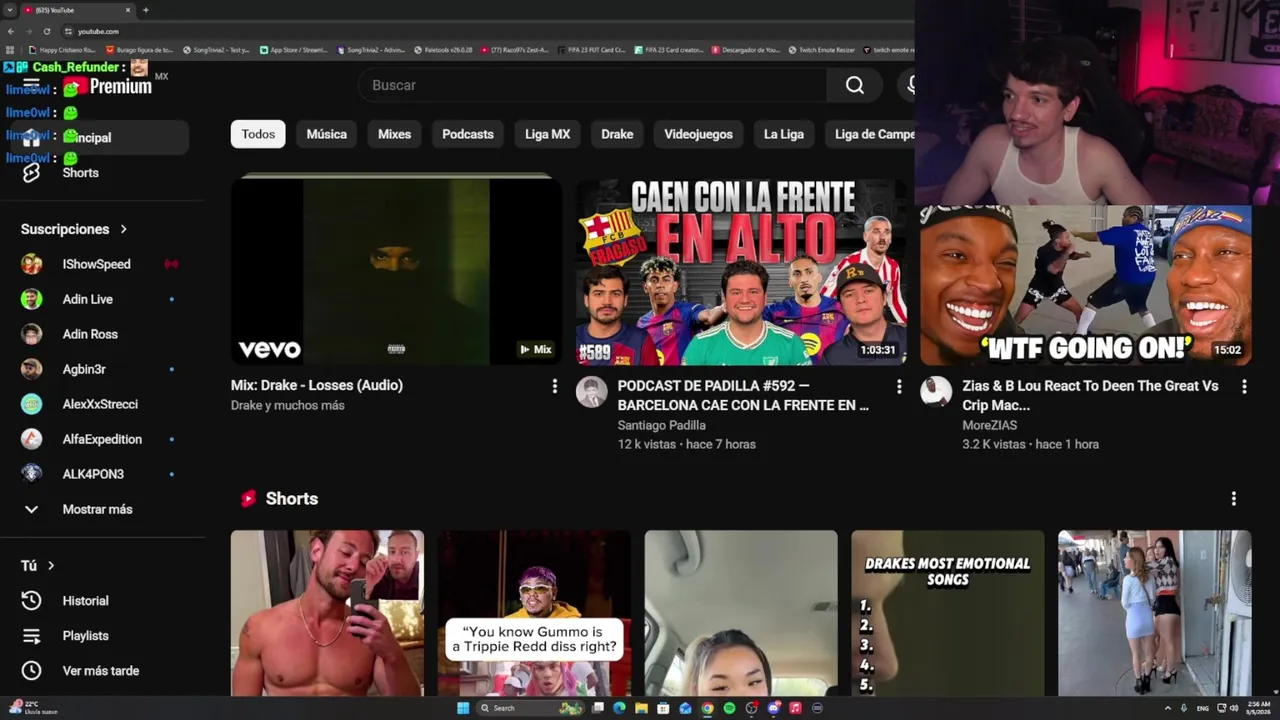Open the clock showing 2:56 AM
This screenshot has height=720, width=1280.
1257,708
